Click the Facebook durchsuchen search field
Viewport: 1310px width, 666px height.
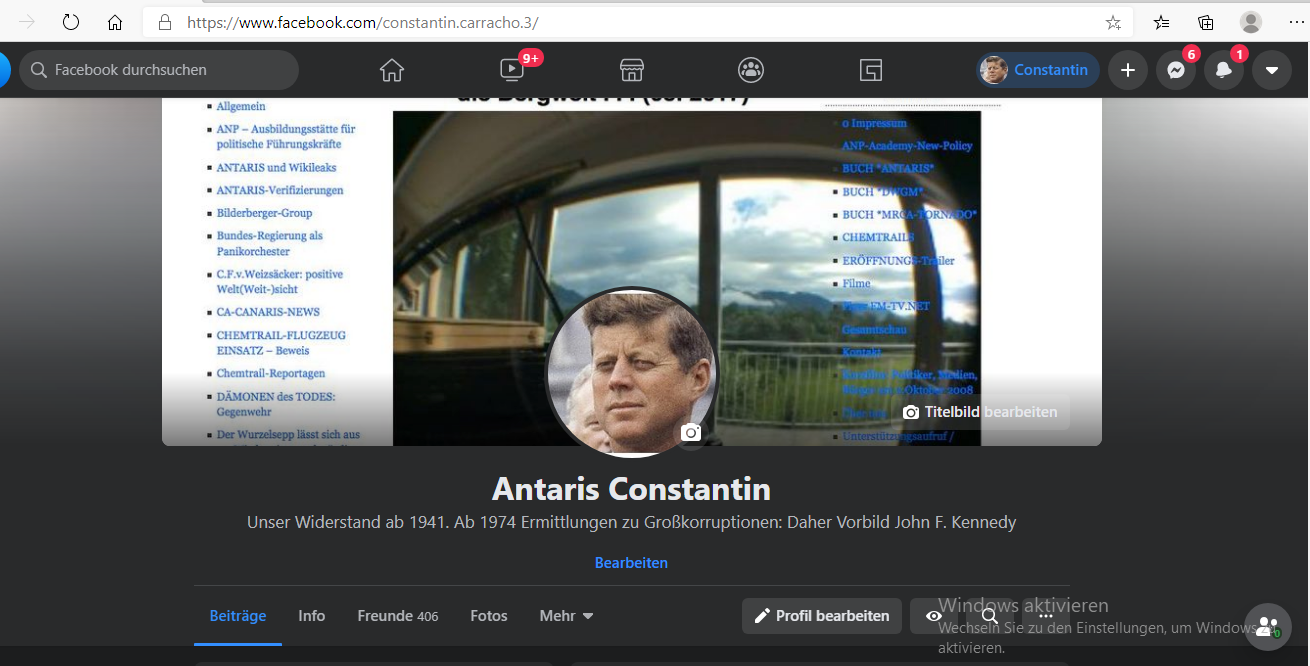(x=159, y=70)
